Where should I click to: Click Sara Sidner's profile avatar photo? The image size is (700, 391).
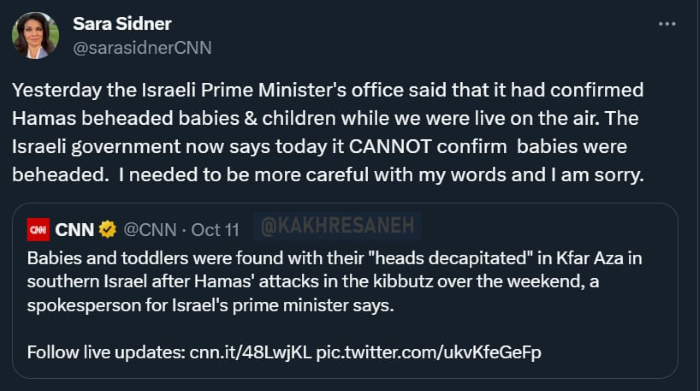(35, 35)
